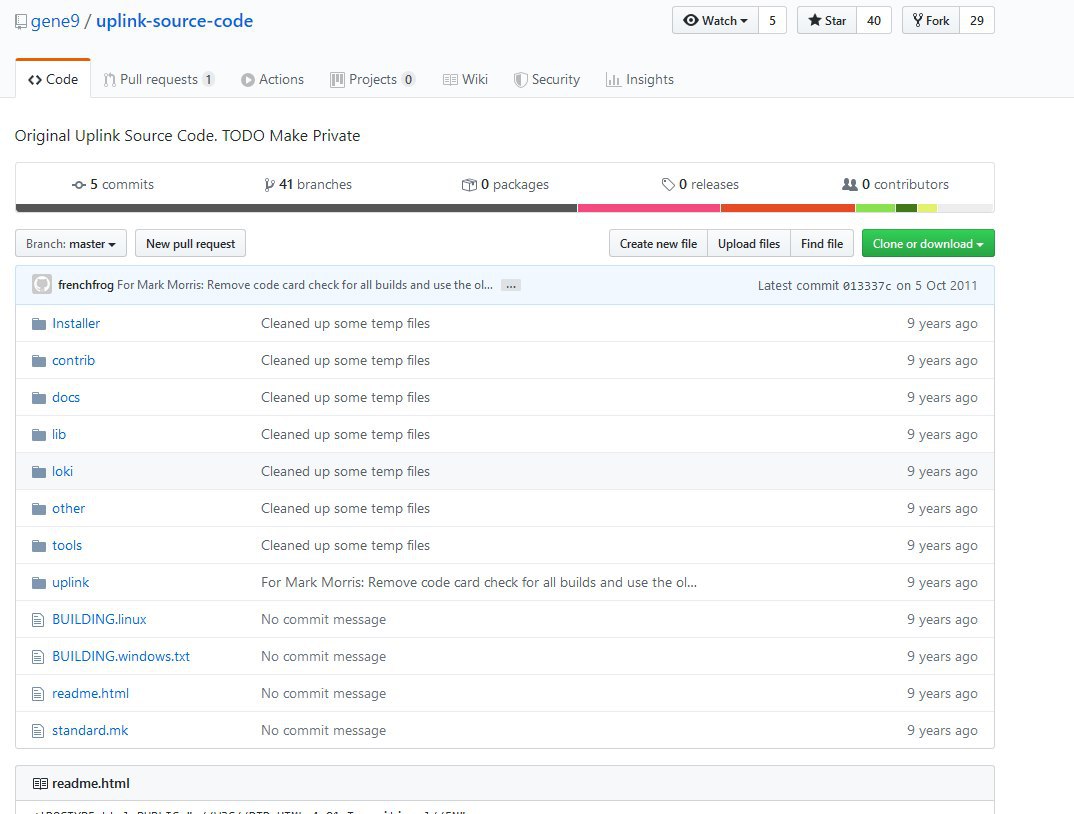Screen dimensions: 1074x814
Task: View the watchers count 5
Action: [x=772, y=21]
